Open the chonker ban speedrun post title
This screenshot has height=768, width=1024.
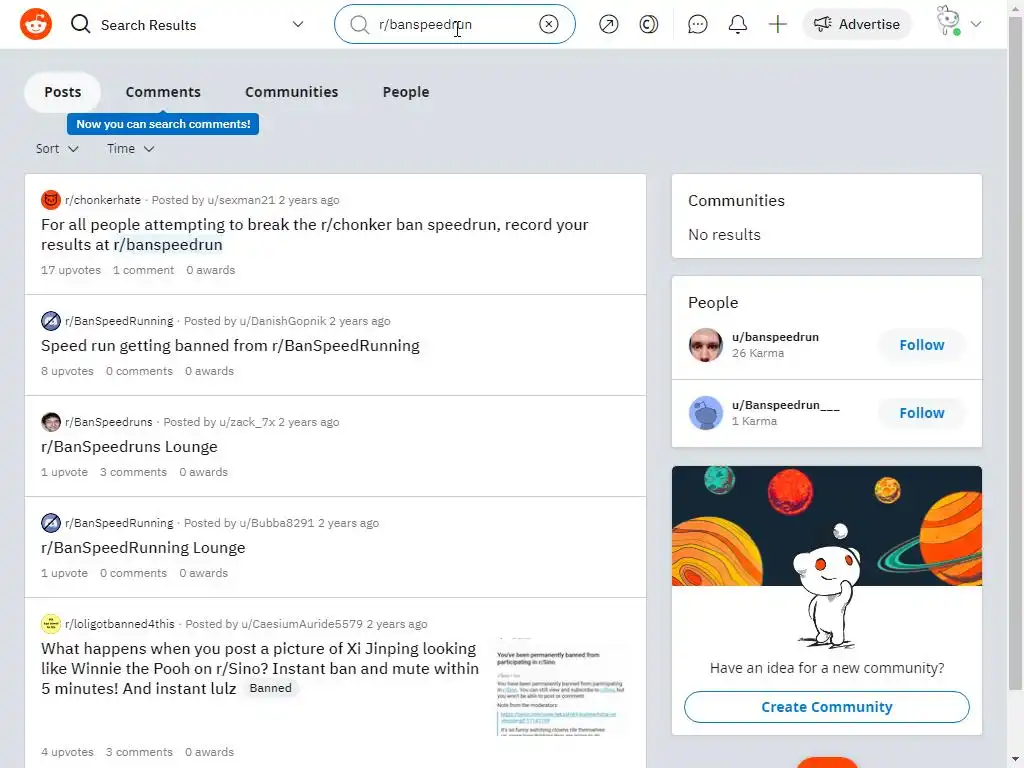coord(315,234)
